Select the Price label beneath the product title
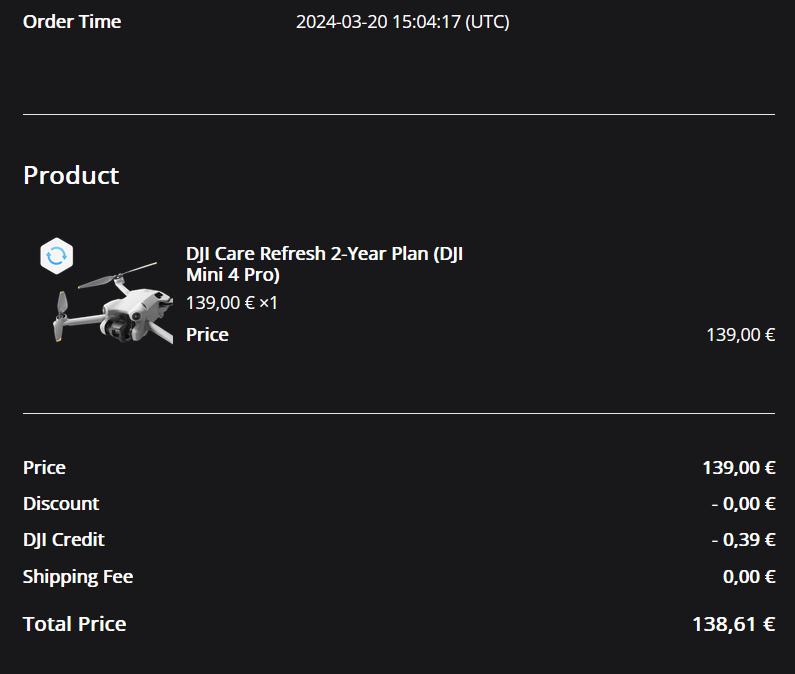Screen dimensions: 795x674 click(x=207, y=335)
